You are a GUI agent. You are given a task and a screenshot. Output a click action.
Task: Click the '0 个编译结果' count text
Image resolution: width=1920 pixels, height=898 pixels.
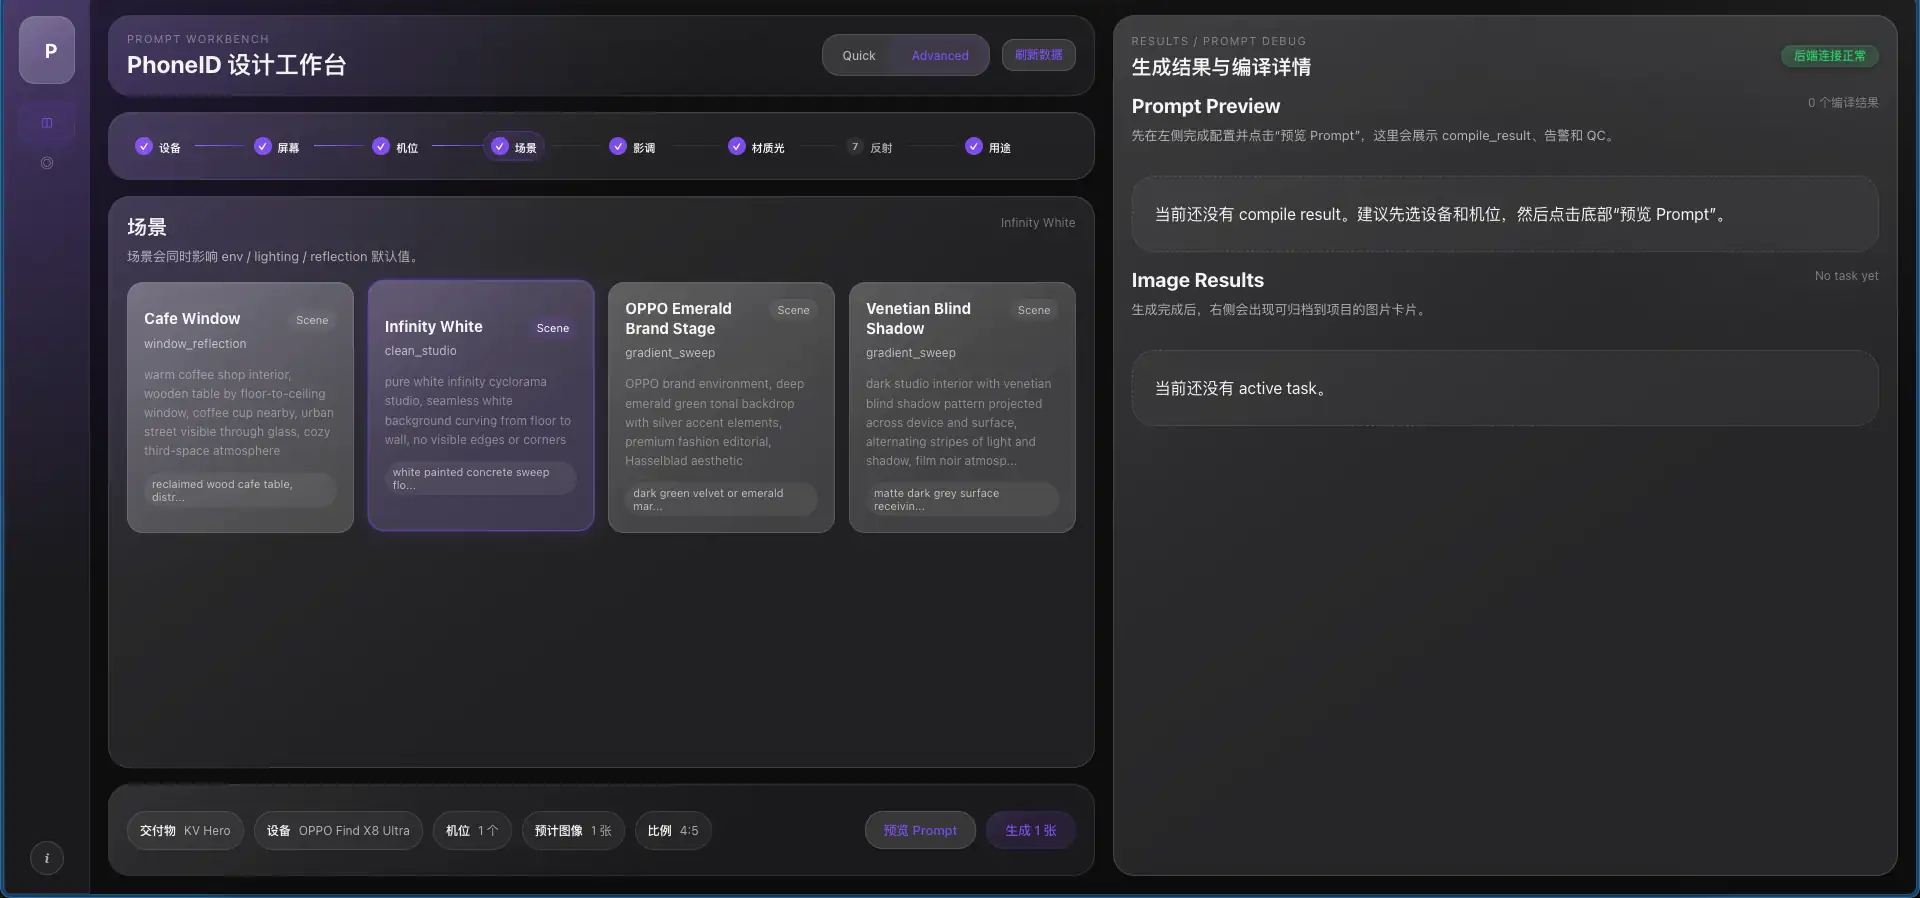(x=1843, y=103)
